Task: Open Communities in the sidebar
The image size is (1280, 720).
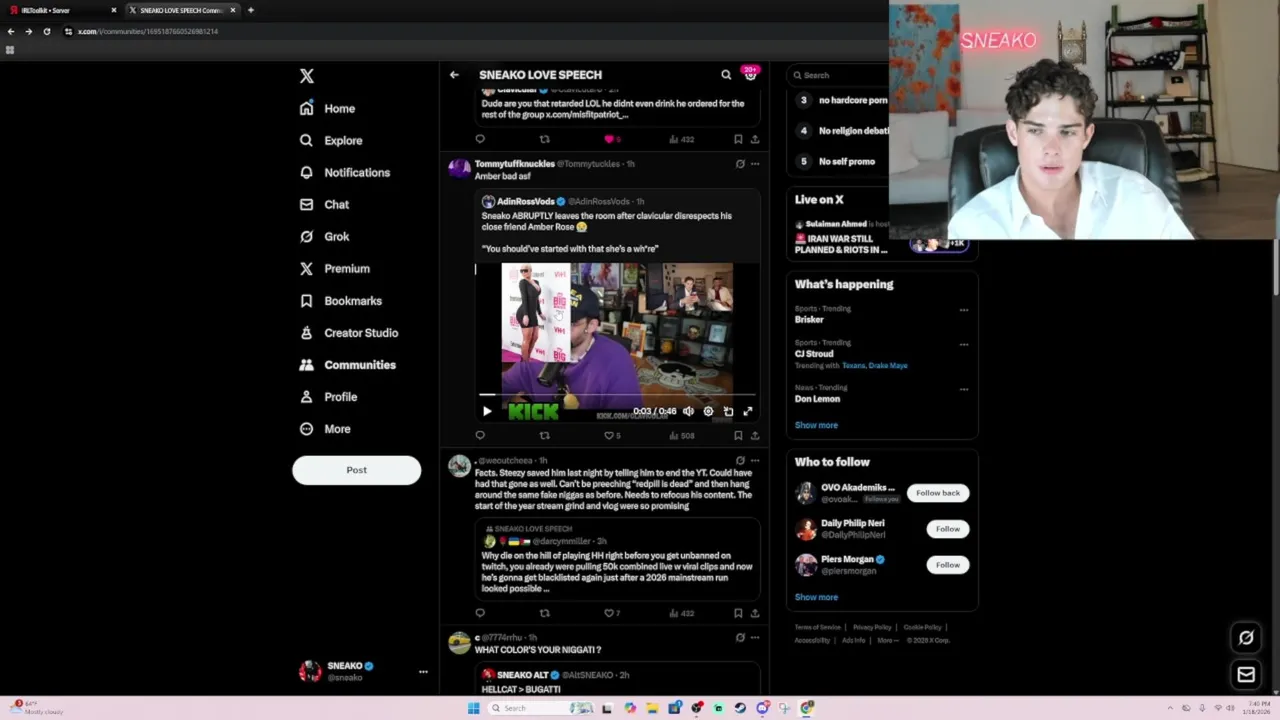Action: pos(348,365)
